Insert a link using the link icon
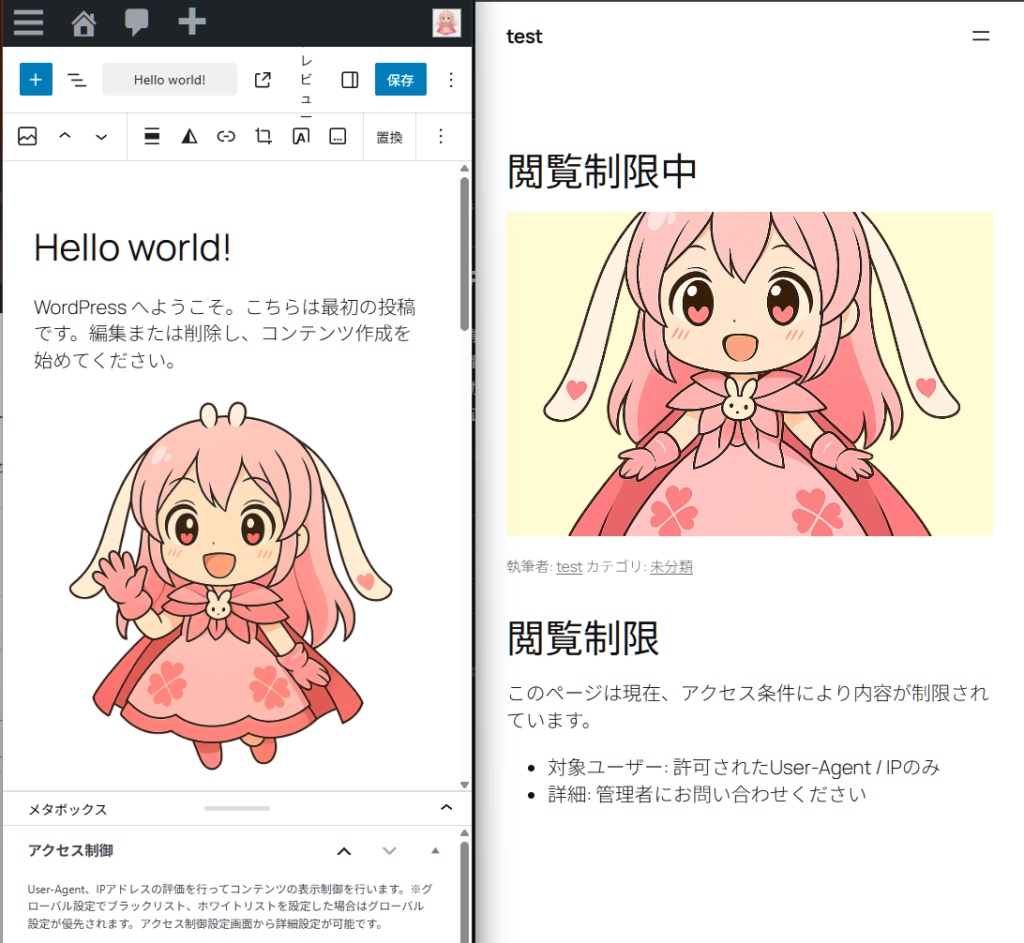 [226, 137]
